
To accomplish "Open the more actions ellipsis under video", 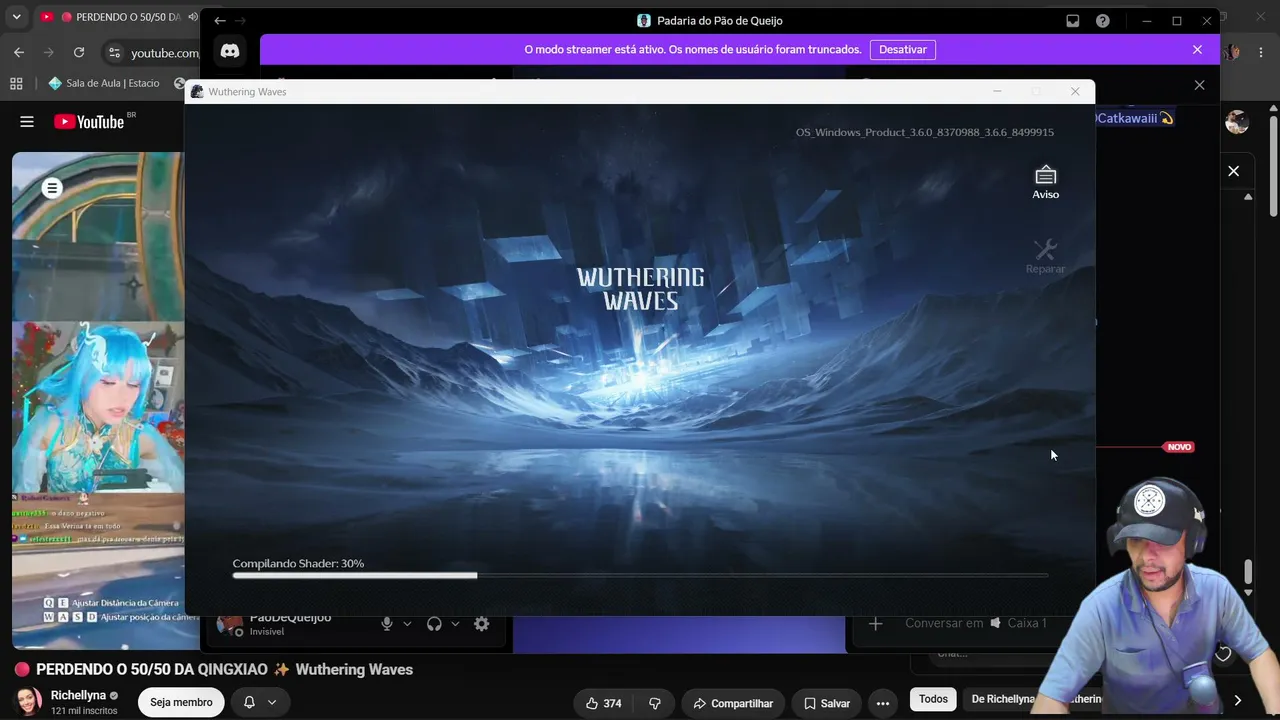I will [883, 703].
